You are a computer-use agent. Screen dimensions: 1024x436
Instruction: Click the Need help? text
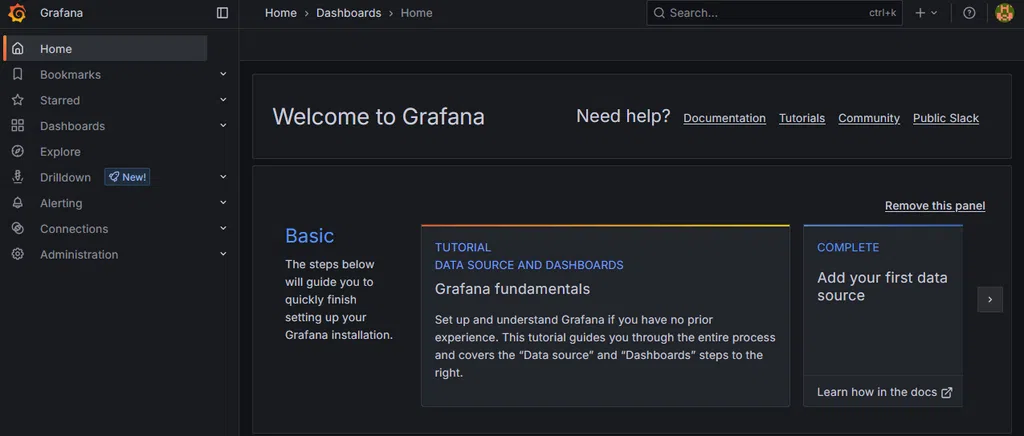click(x=623, y=116)
